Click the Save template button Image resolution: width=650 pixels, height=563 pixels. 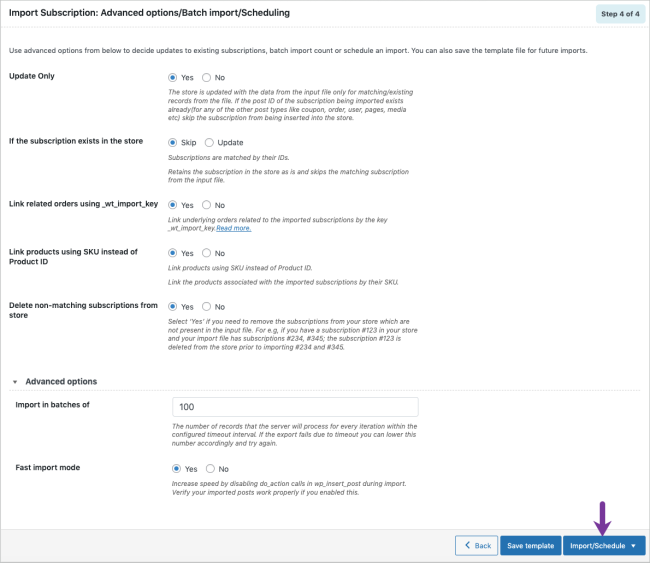click(x=531, y=546)
